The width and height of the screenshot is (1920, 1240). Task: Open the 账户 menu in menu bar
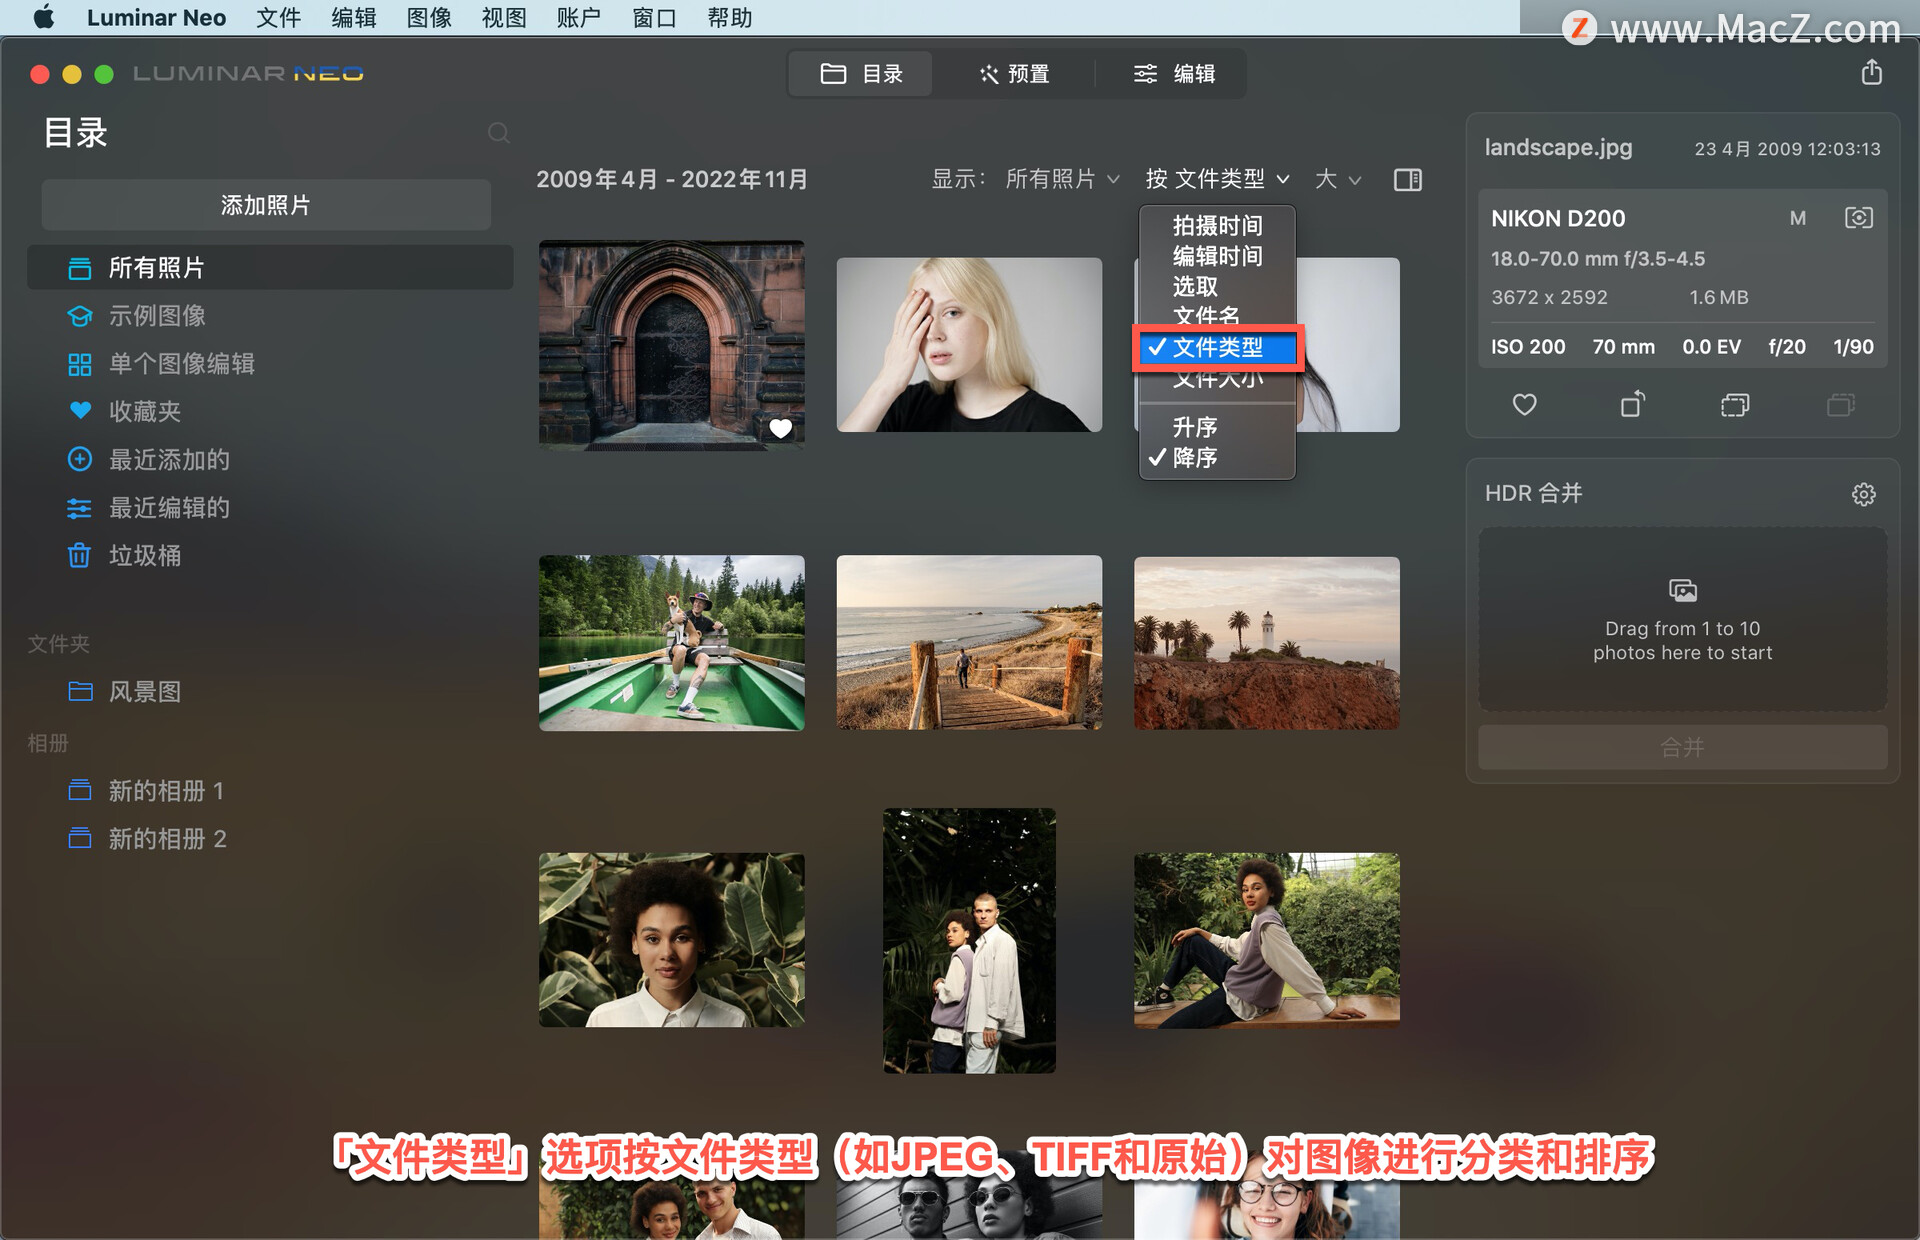pyautogui.click(x=578, y=18)
